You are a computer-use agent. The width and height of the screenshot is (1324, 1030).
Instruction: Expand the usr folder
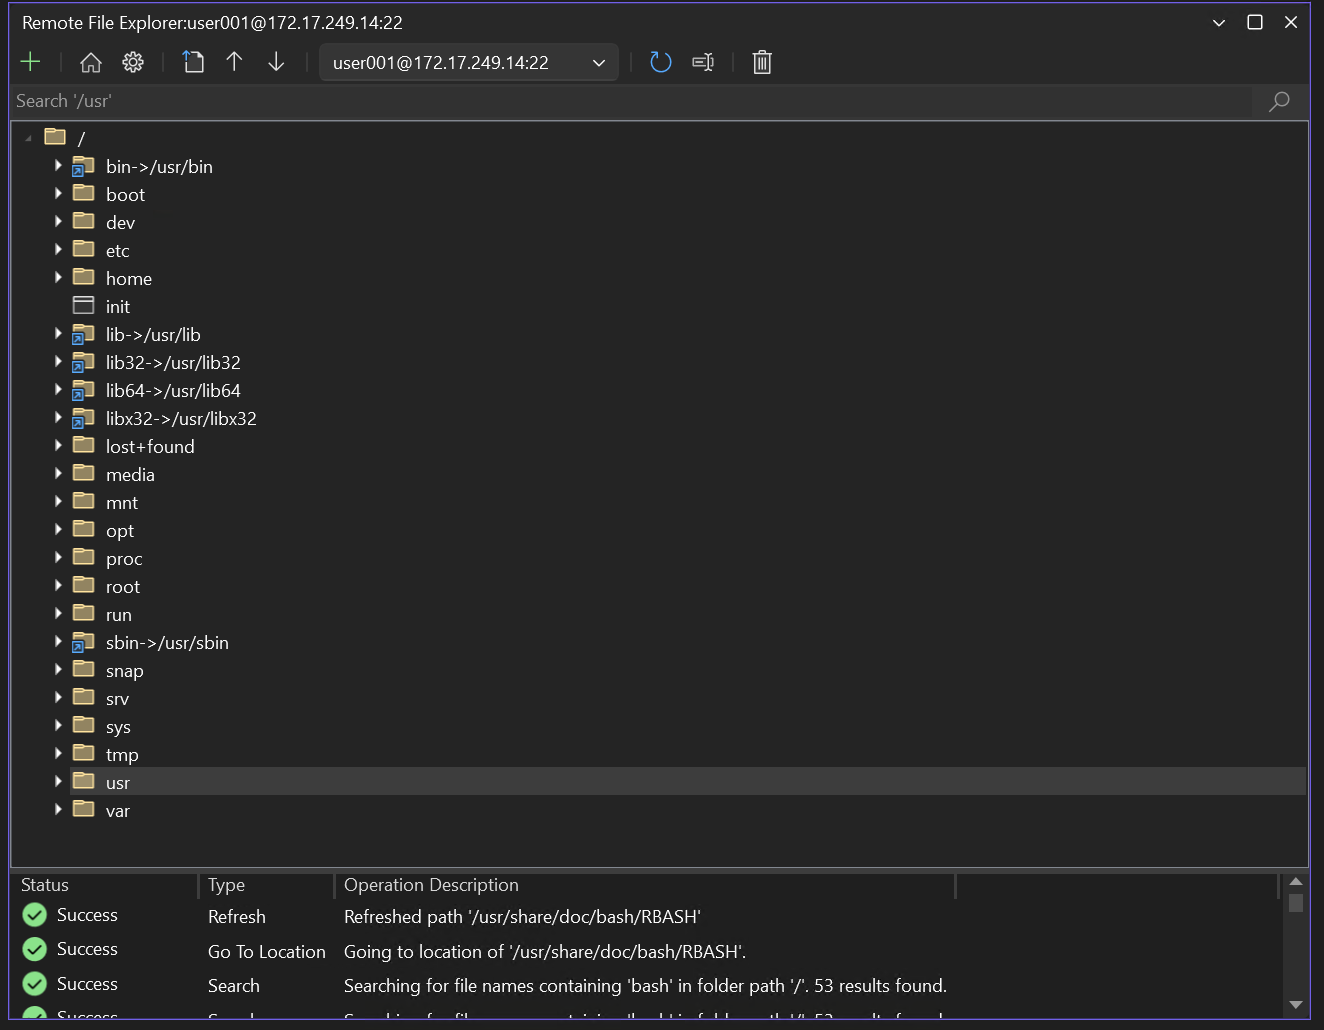58,781
